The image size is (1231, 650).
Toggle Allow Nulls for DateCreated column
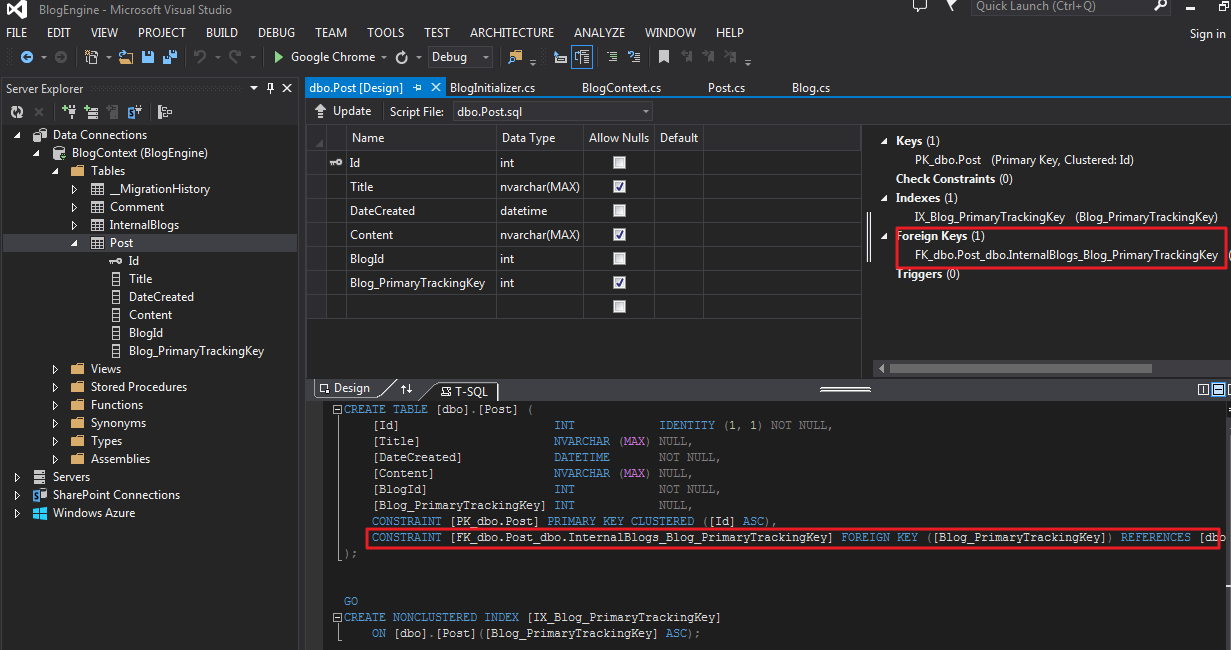pyautogui.click(x=619, y=210)
